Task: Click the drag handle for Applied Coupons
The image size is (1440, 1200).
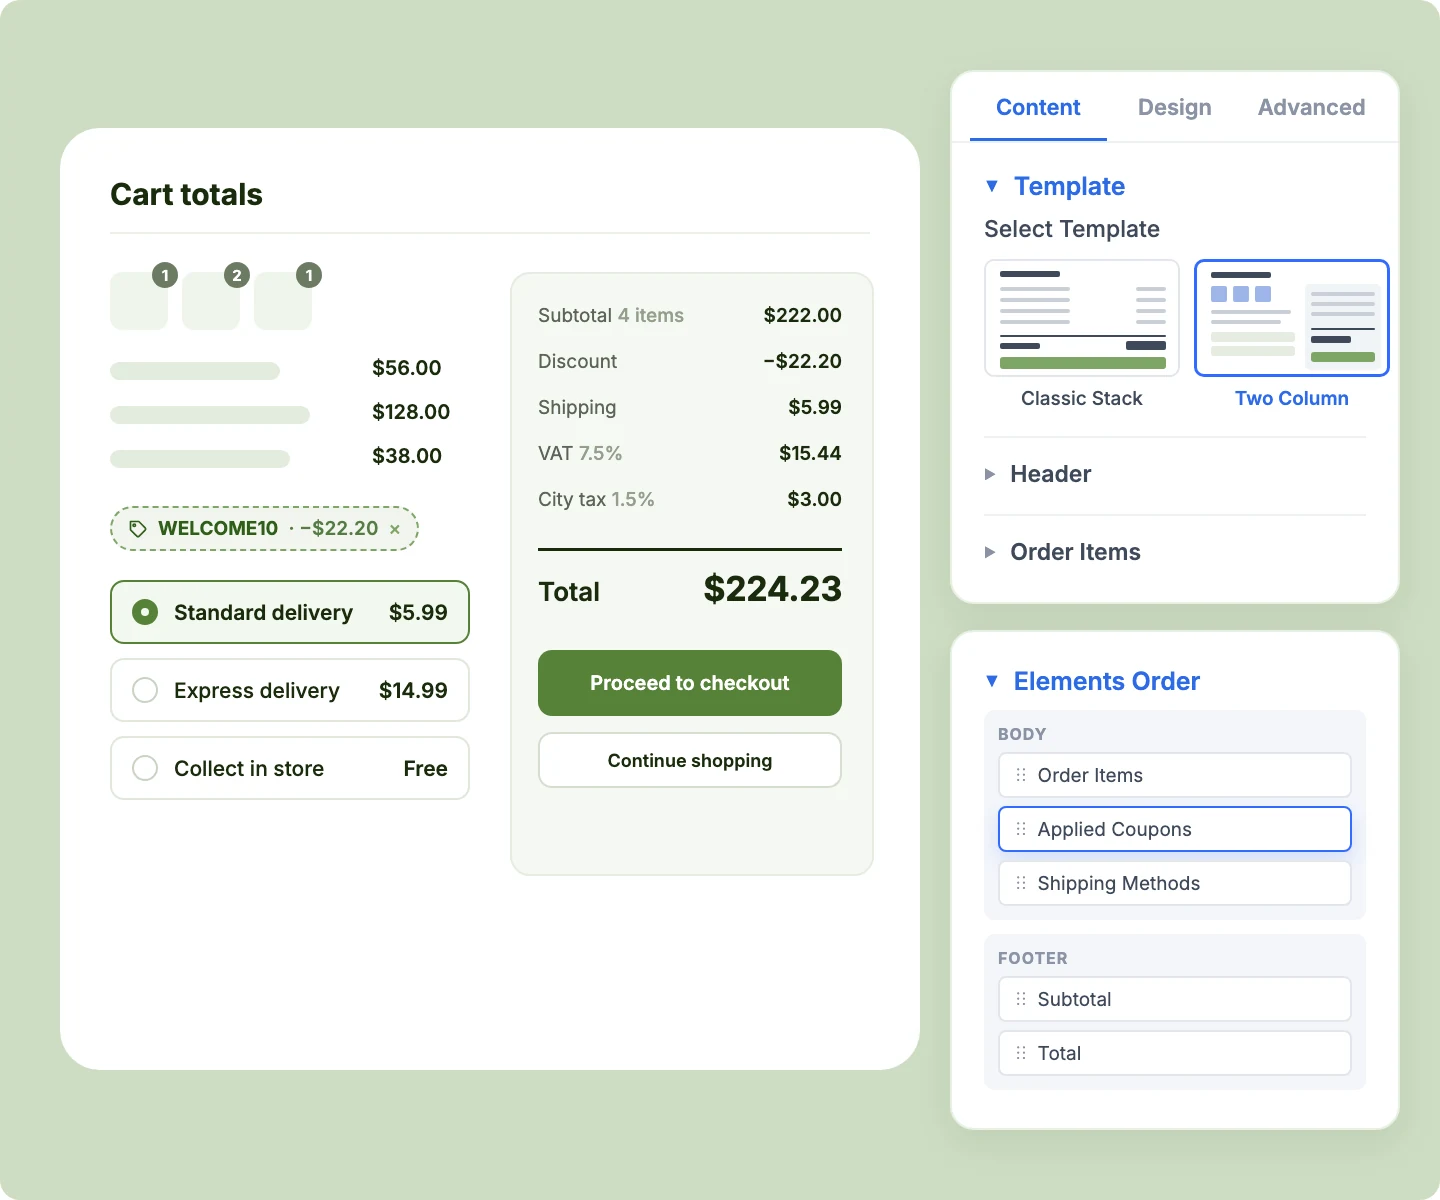Action: tap(1021, 829)
